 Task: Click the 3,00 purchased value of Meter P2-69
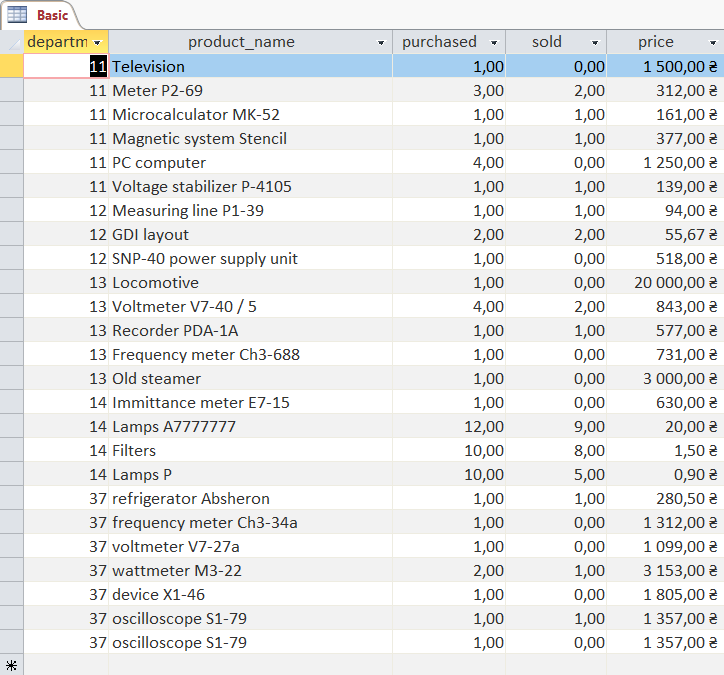[449, 90]
